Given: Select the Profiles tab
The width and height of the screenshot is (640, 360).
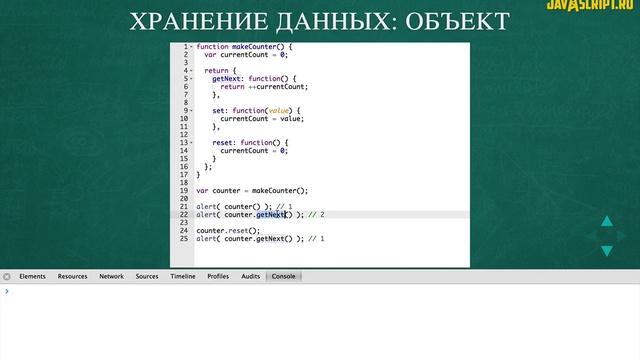Looking at the screenshot, I should pos(218,276).
